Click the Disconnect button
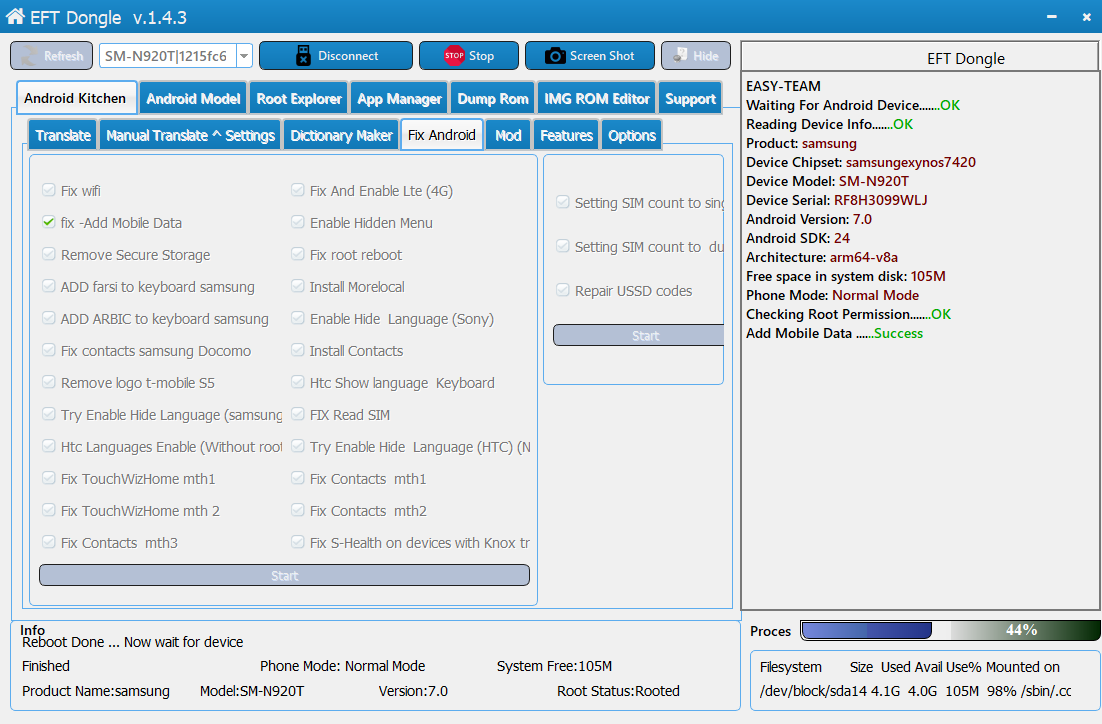1102x724 pixels. coord(336,56)
